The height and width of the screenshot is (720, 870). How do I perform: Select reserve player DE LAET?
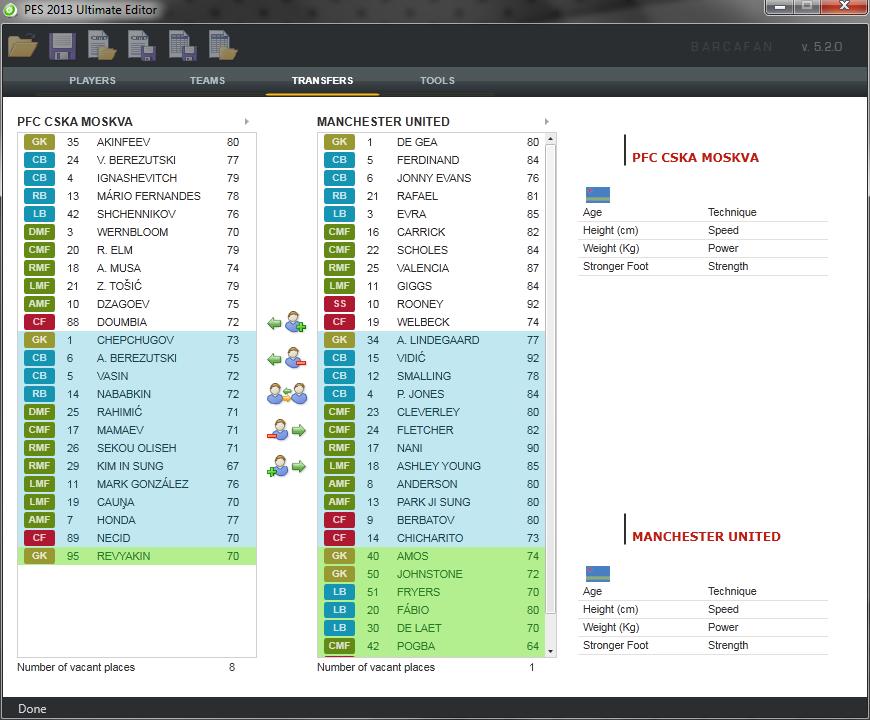432,628
